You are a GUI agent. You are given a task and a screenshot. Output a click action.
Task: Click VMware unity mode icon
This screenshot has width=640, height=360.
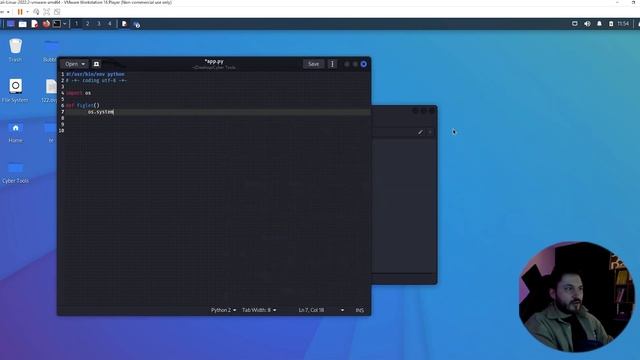[x=57, y=12]
